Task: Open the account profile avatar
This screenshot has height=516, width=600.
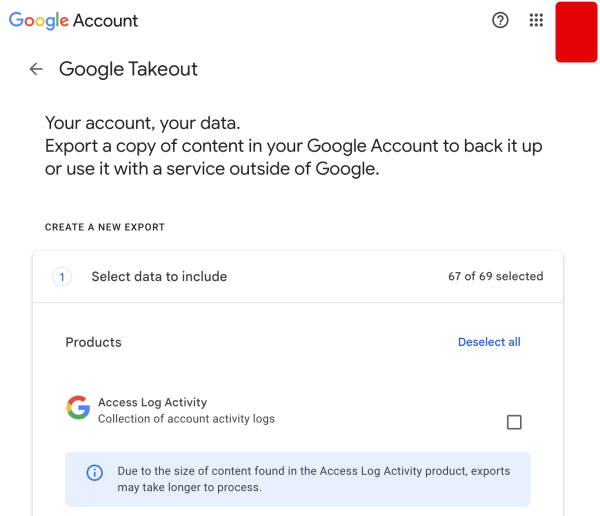Action: pyautogui.click(x=576, y=32)
